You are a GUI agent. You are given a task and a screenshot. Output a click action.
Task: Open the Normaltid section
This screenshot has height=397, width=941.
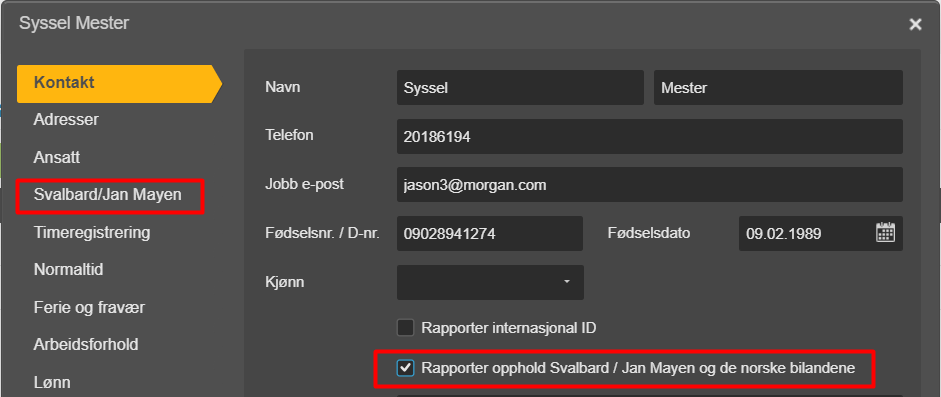coord(68,270)
